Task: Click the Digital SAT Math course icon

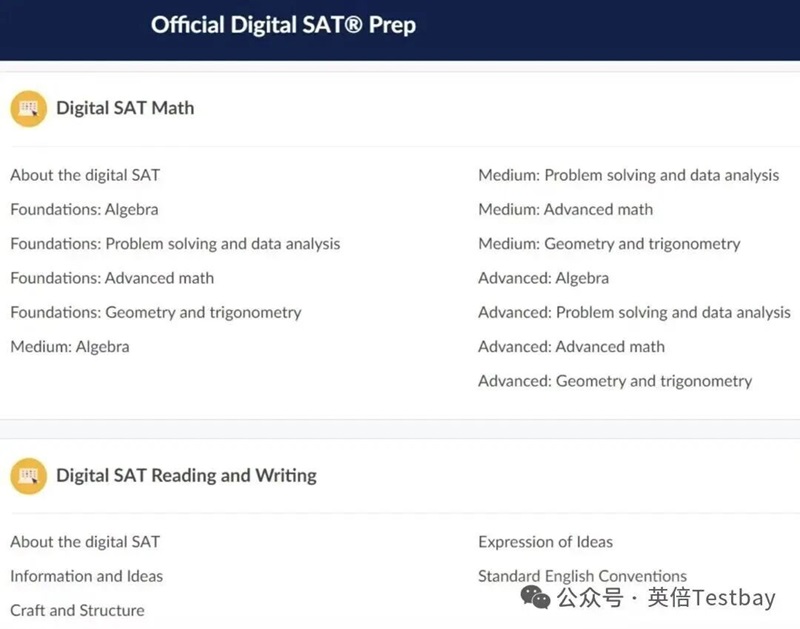Action: pyautogui.click(x=29, y=108)
